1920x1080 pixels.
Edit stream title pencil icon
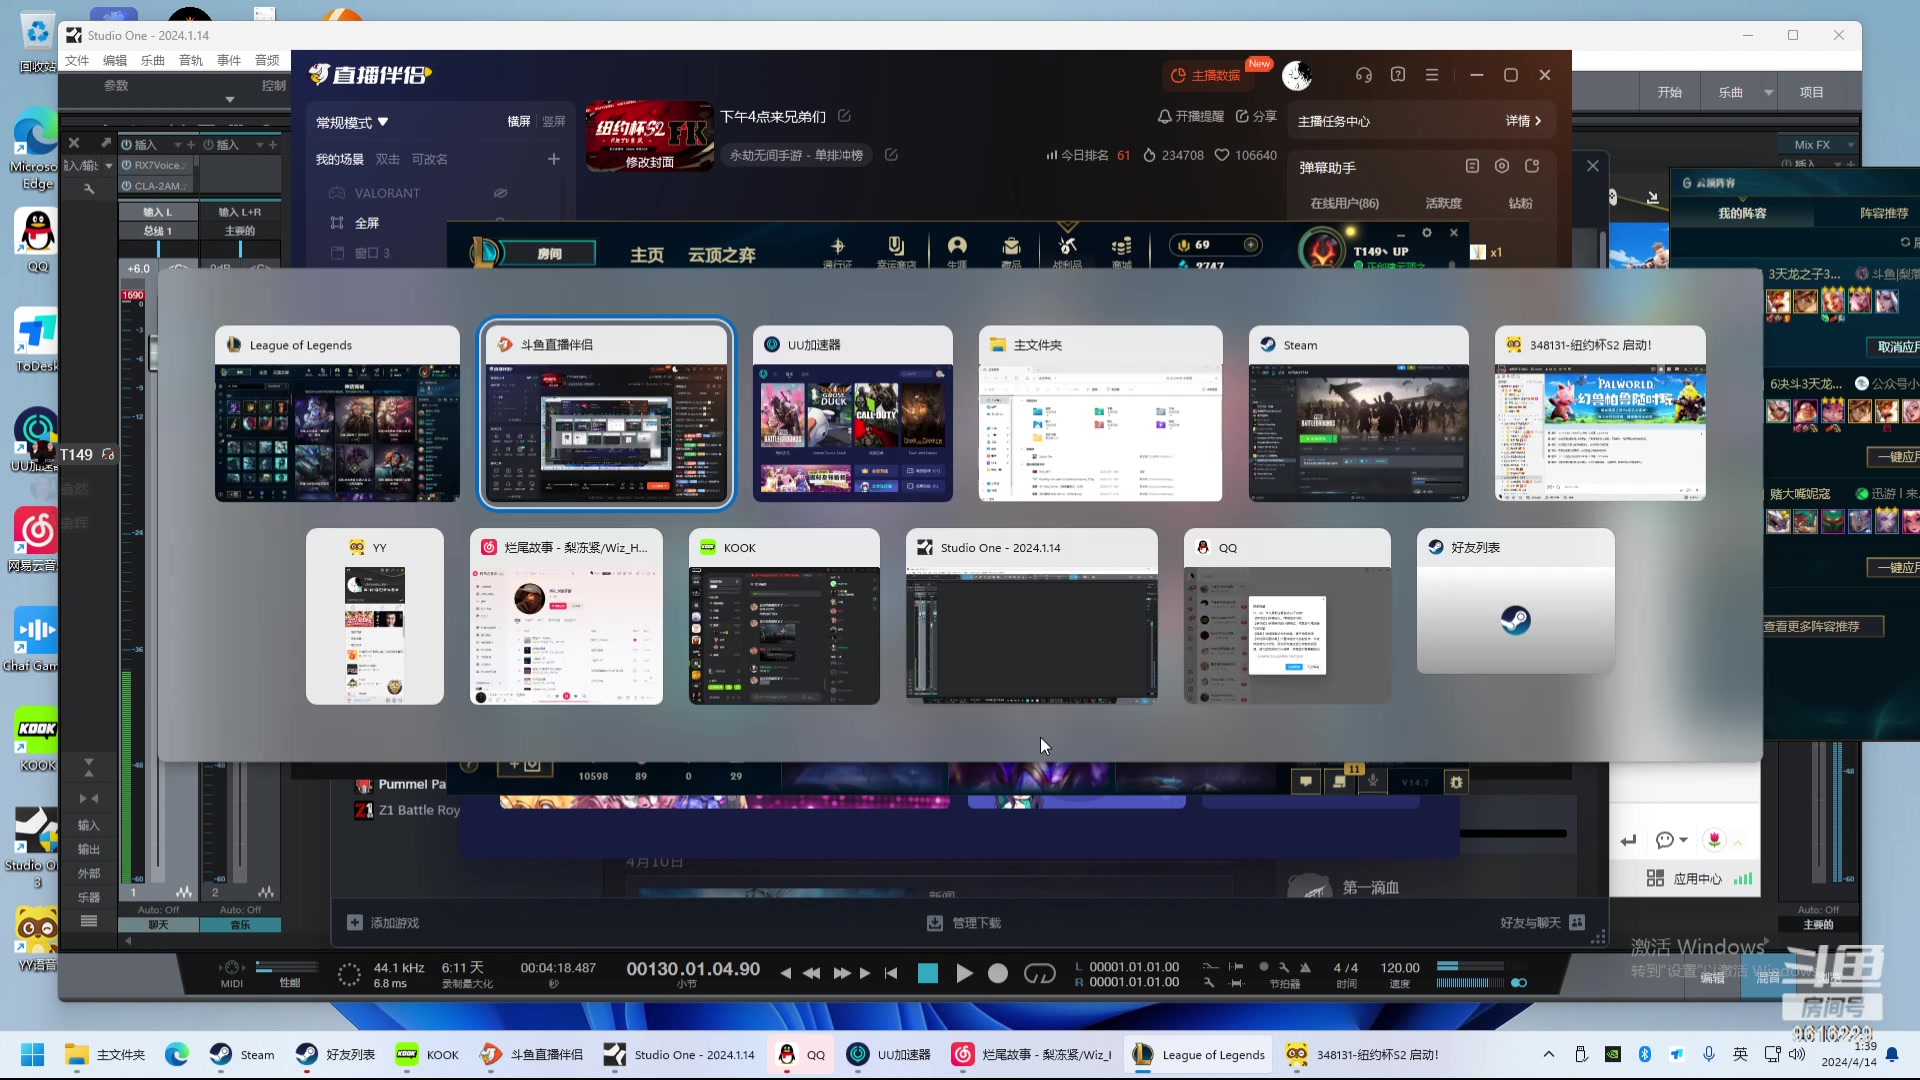844,116
